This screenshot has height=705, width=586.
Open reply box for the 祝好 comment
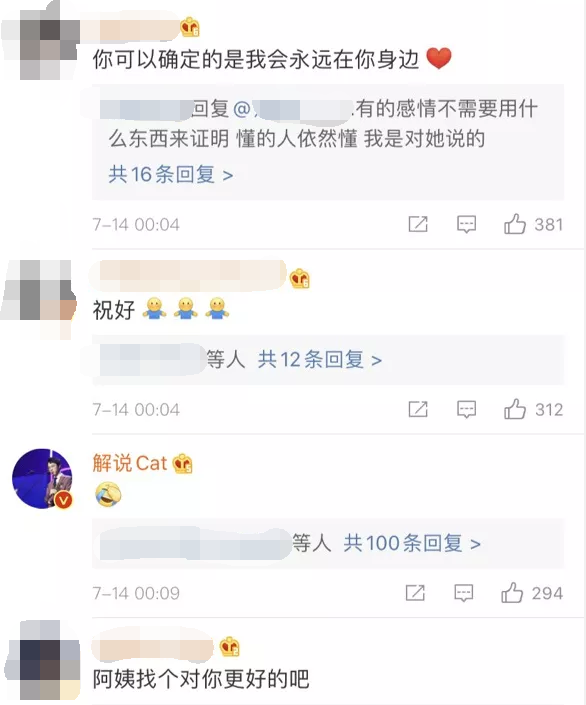[x=466, y=409]
